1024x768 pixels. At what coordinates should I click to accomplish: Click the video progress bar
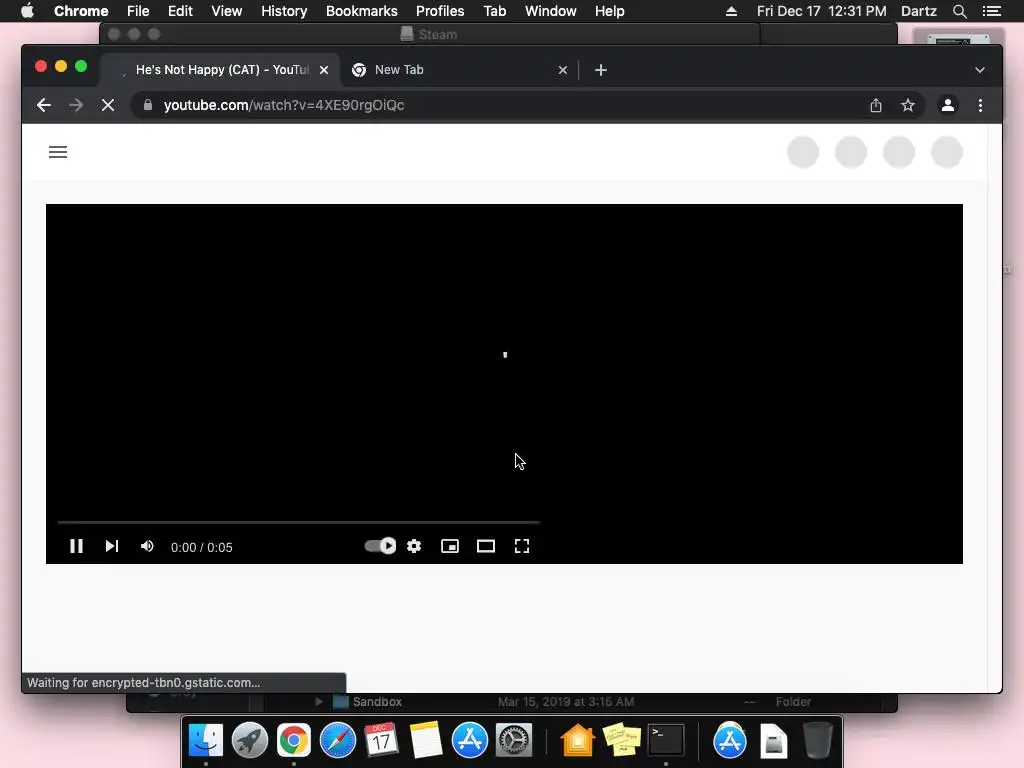click(298, 522)
